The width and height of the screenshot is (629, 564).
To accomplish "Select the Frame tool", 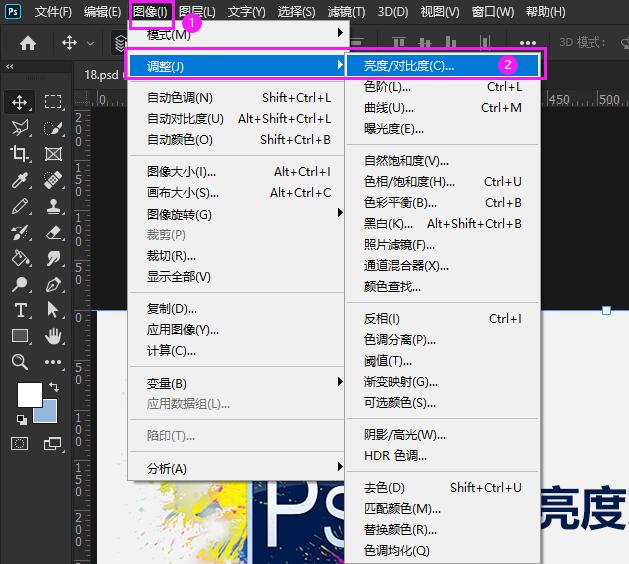I will (53, 154).
